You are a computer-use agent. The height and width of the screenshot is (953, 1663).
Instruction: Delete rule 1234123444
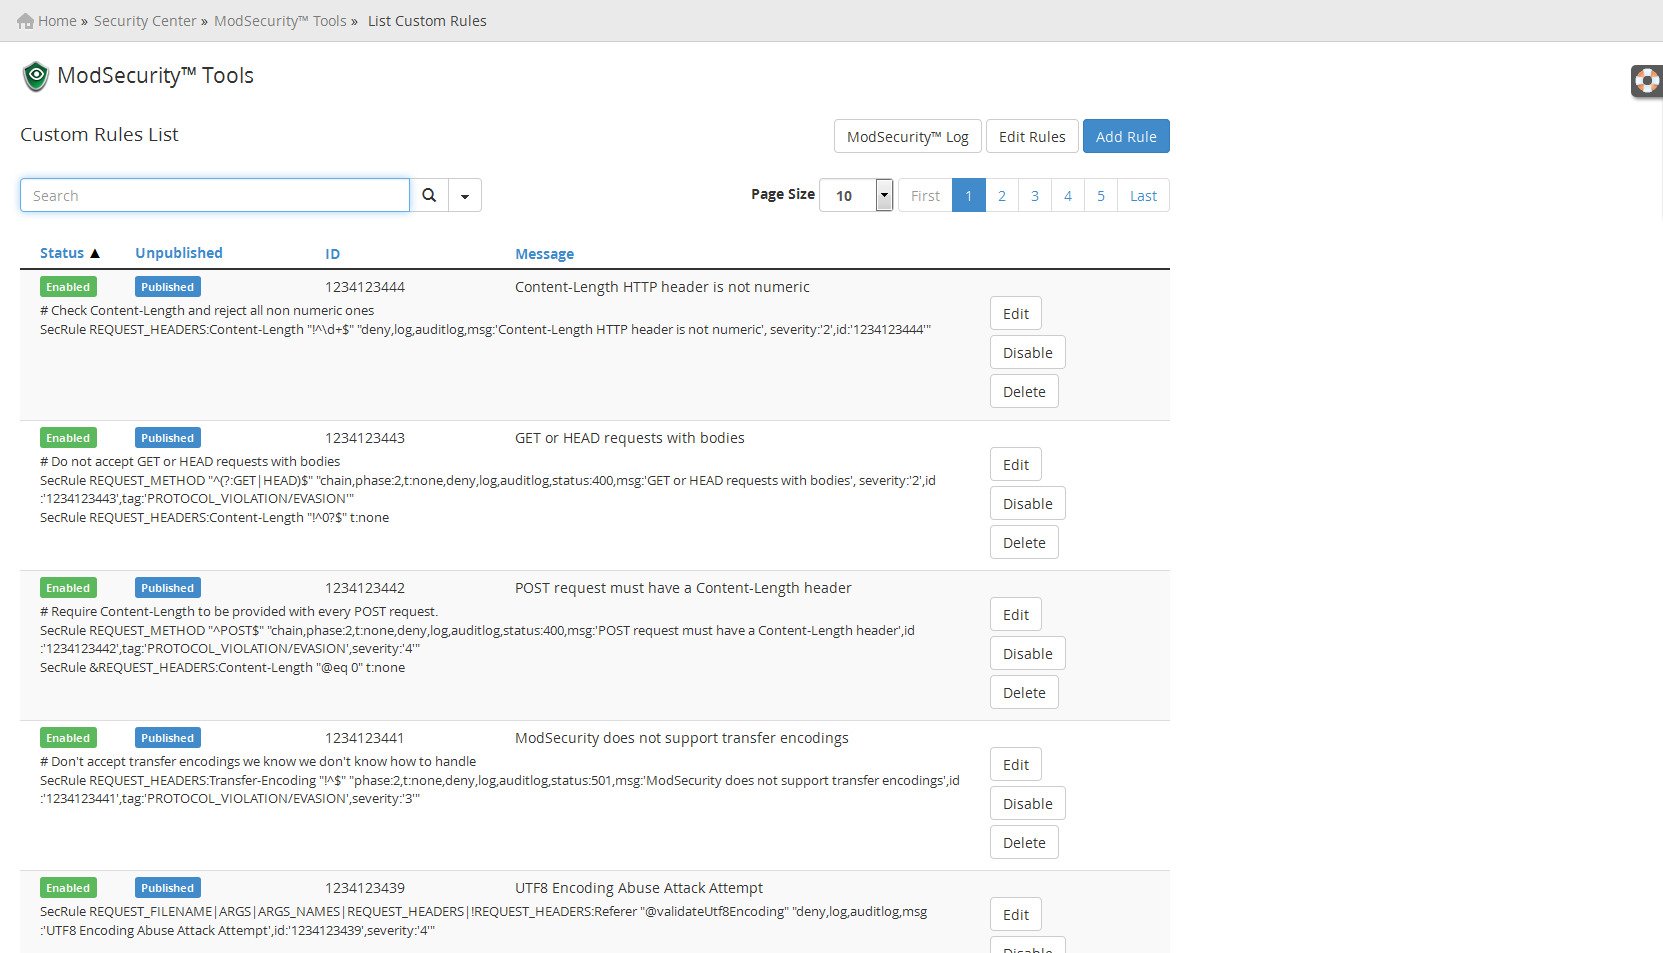[1024, 391]
